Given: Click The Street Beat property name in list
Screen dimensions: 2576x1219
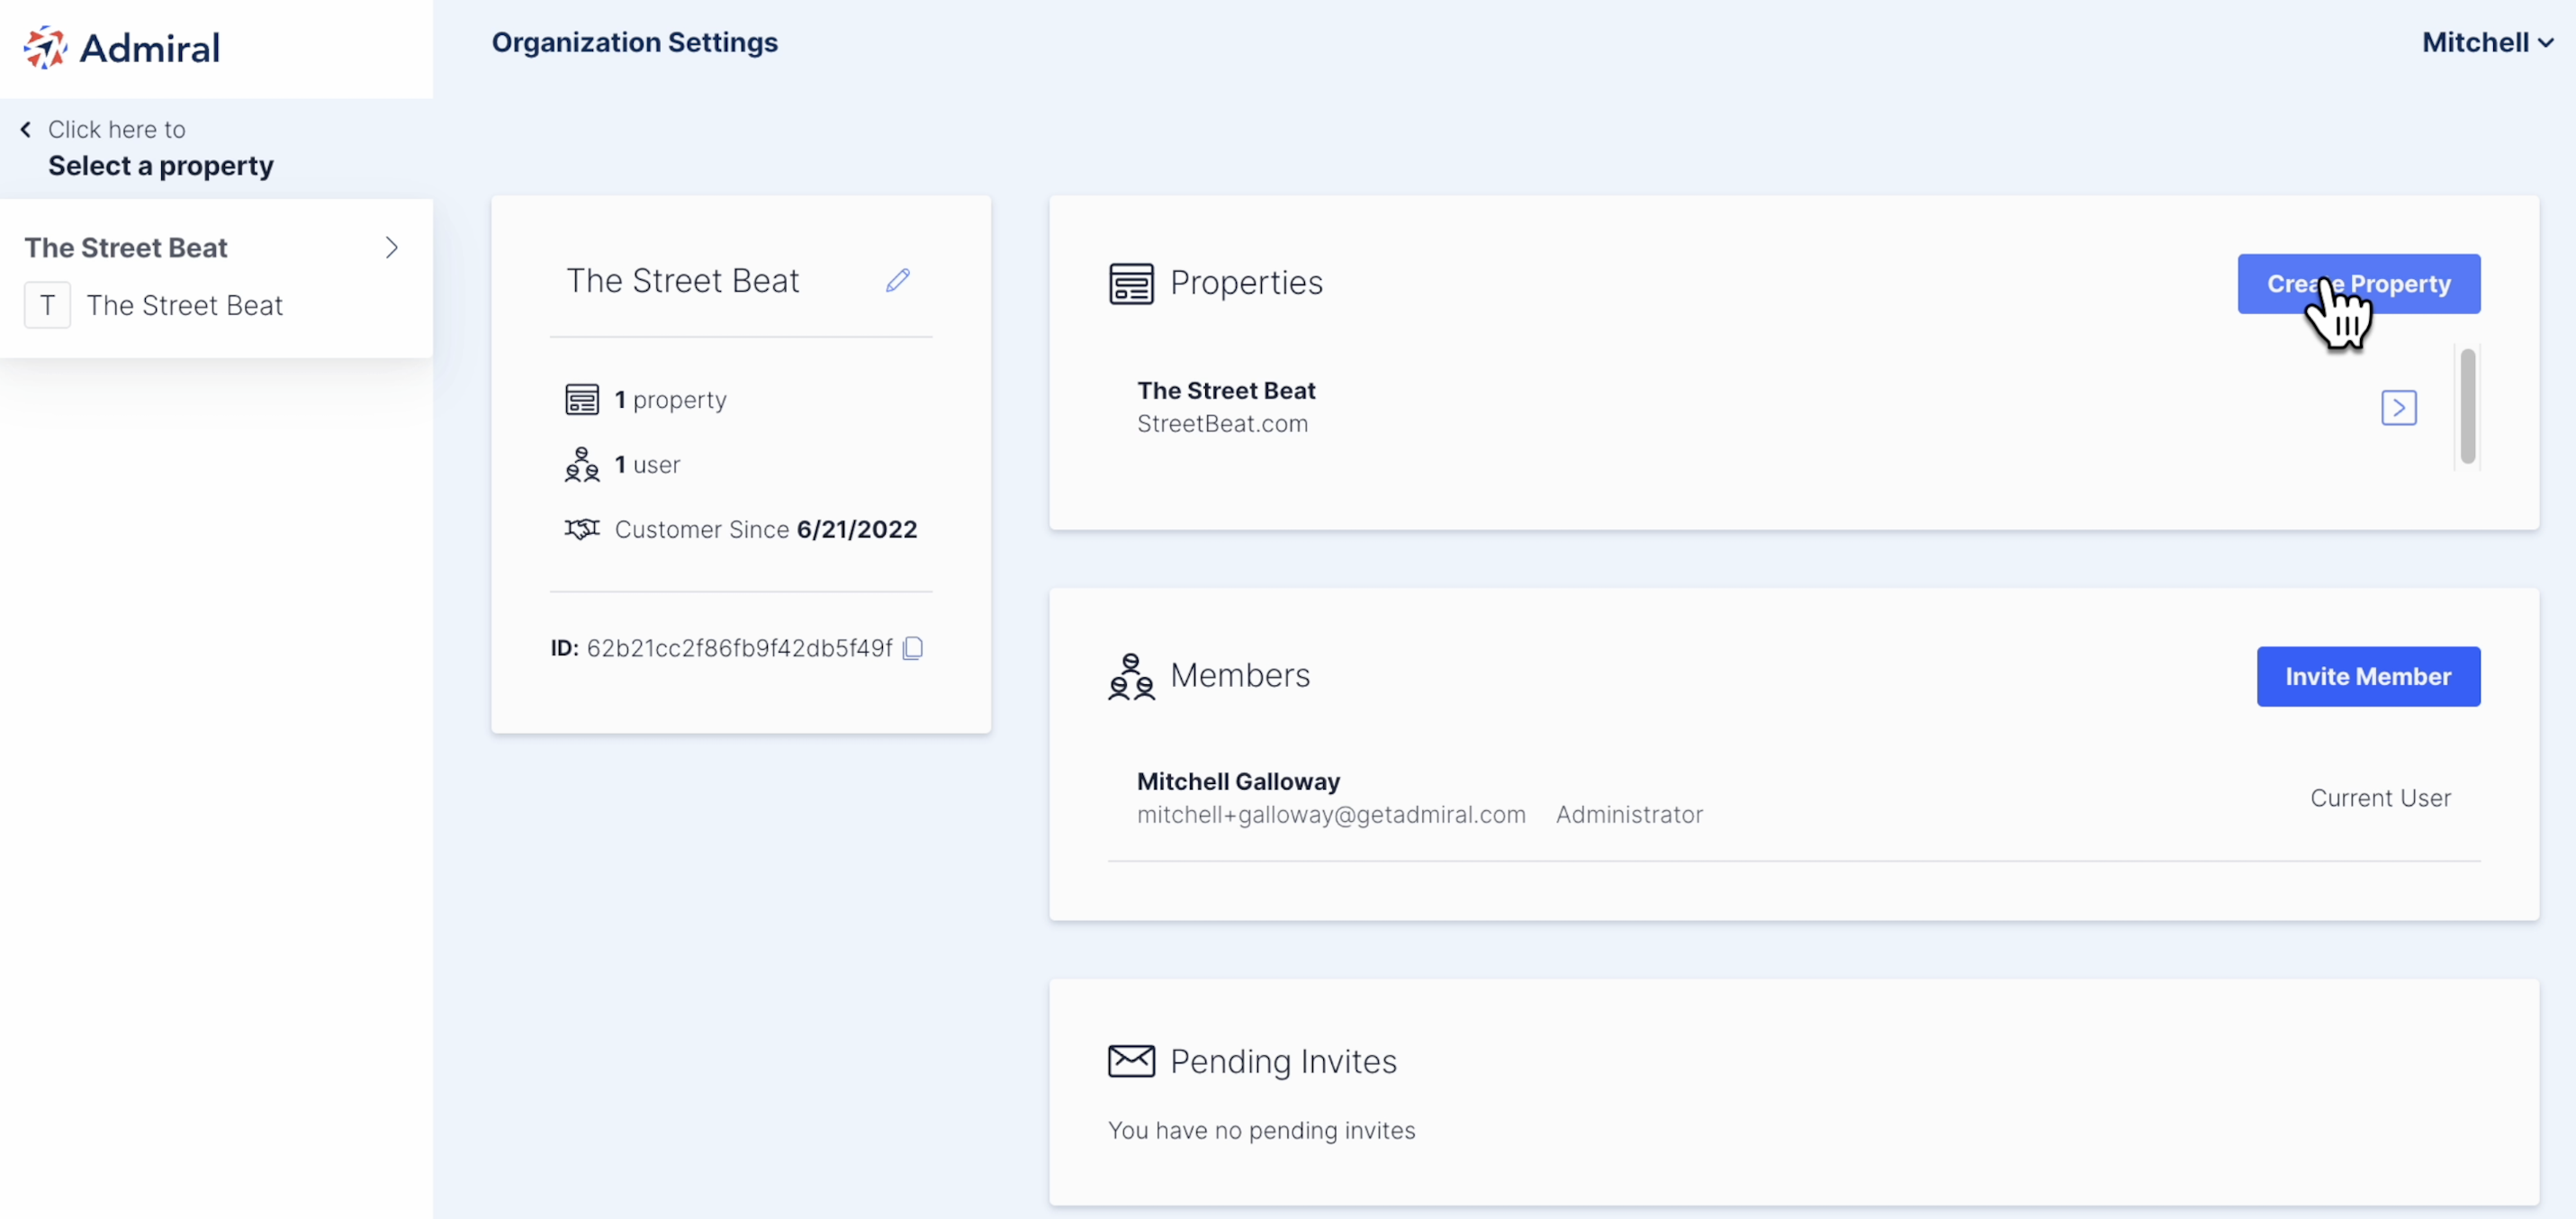Looking at the screenshot, I should [1226, 390].
